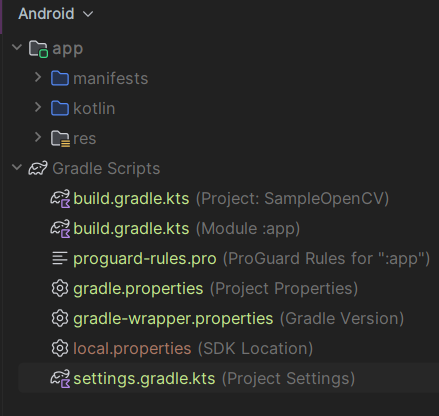Select the kotlin folder label
439x416 pixels.
click(94, 109)
